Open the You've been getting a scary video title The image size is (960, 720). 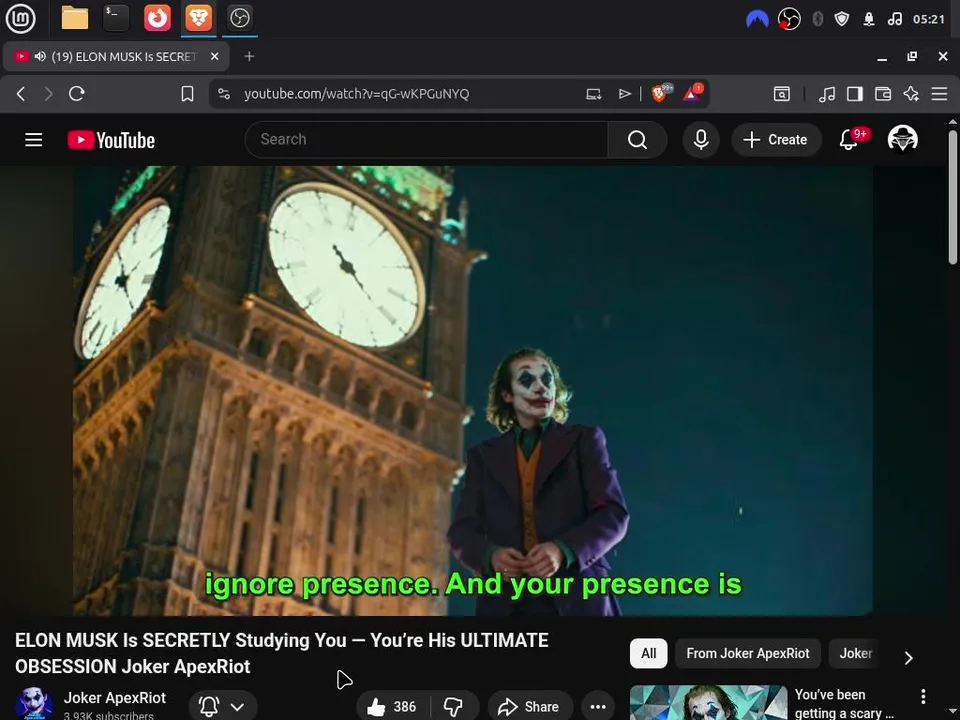844,703
